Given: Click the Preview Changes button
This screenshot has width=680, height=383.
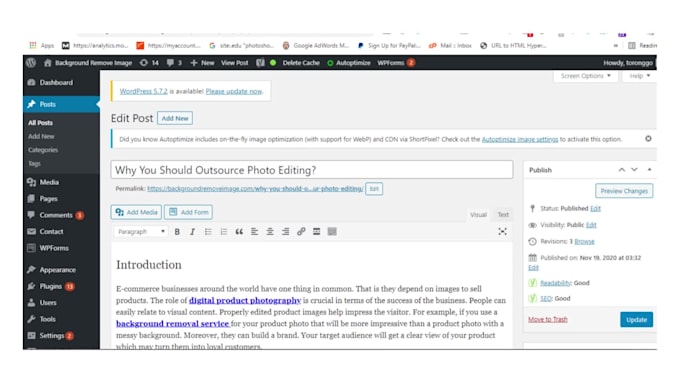Looking at the screenshot, I should coord(624,191).
